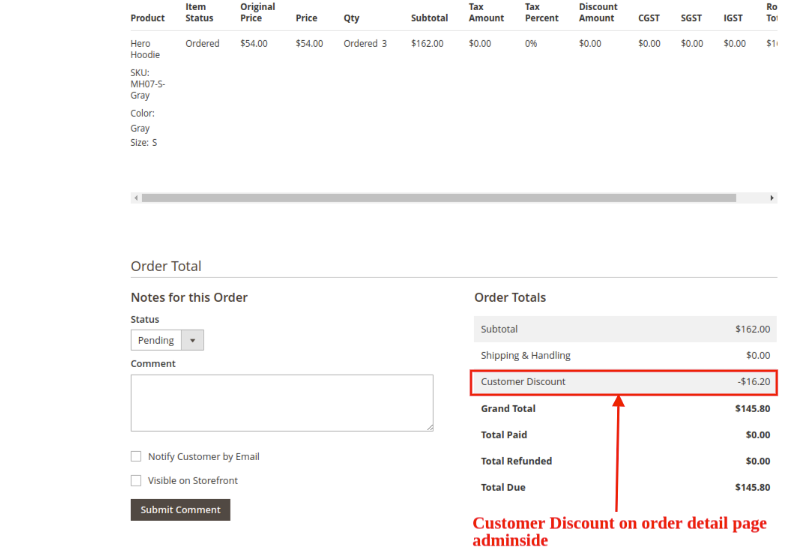Screen dimensions: 788x557
Task: Click the horizontal scrollbar's left arrow
Action: point(136,198)
